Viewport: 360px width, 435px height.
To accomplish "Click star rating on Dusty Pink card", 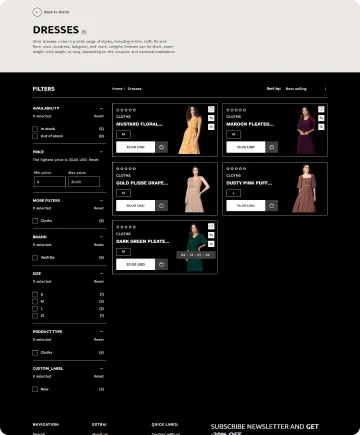I will [236, 169].
